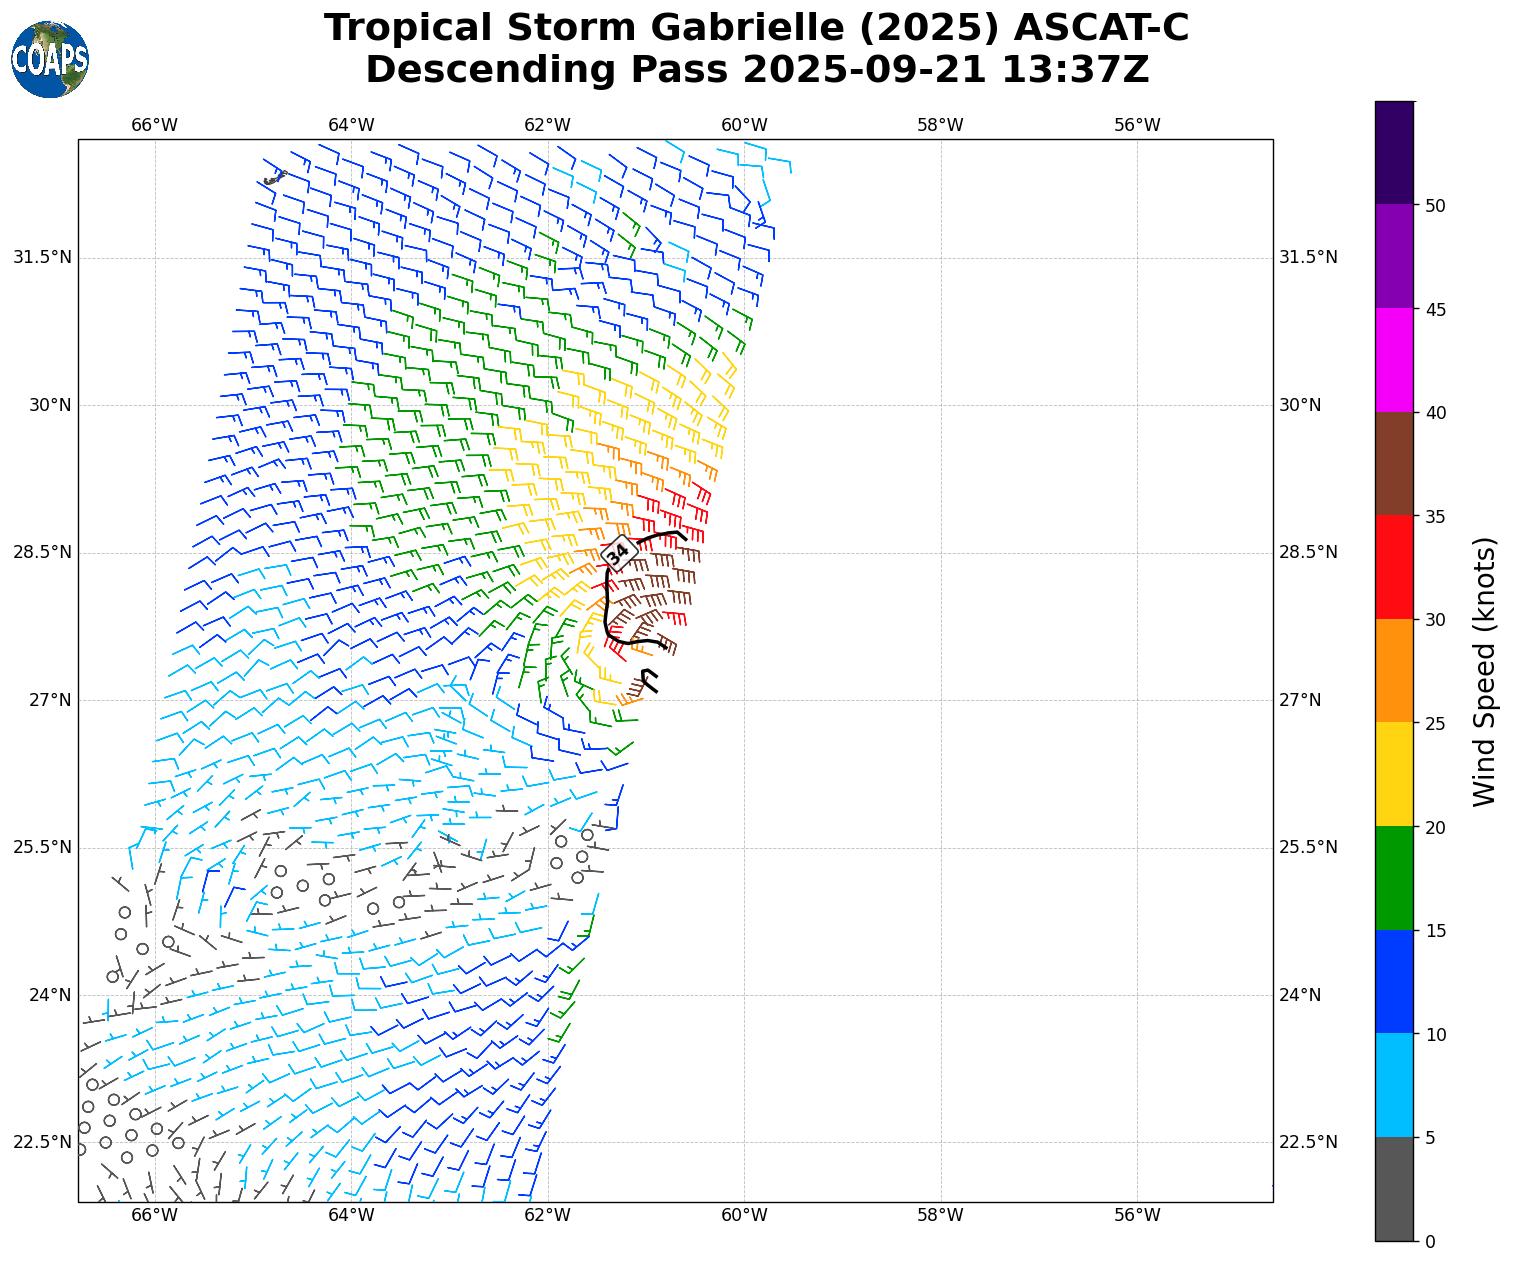The height and width of the screenshot is (1264, 1513).
Task: Click the Tropical Storm Gabrielle title text
Action: click(x=756, y=28)
